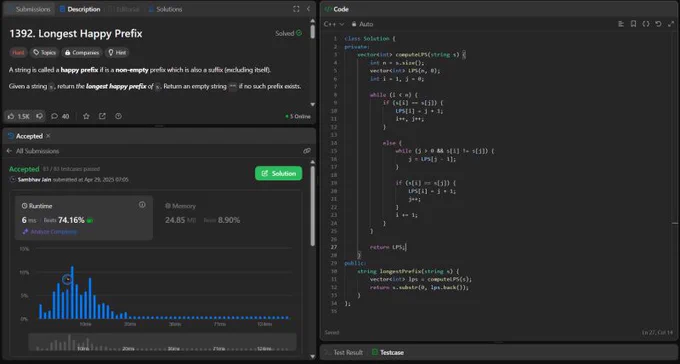Click the share problem icon
This screenshot has height=364, width=680.
[x=102, y=116]
